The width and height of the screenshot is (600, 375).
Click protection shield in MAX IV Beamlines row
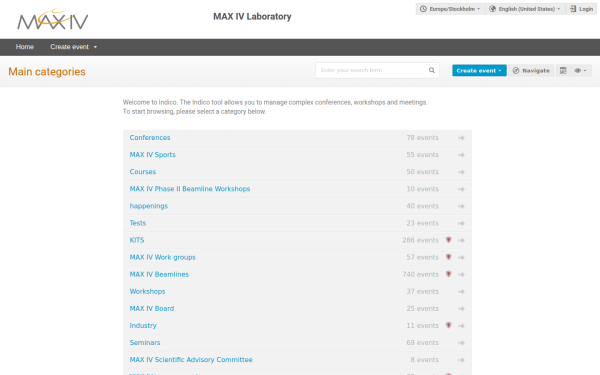click(x=448, y=274)
